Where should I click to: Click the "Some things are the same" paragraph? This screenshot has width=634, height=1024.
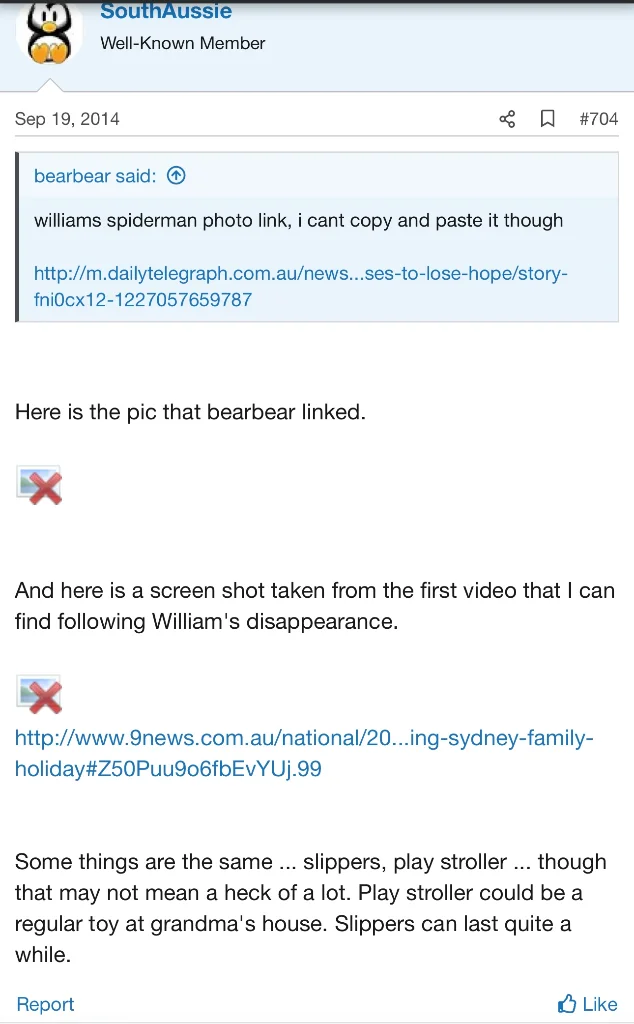tap(310, 907)
